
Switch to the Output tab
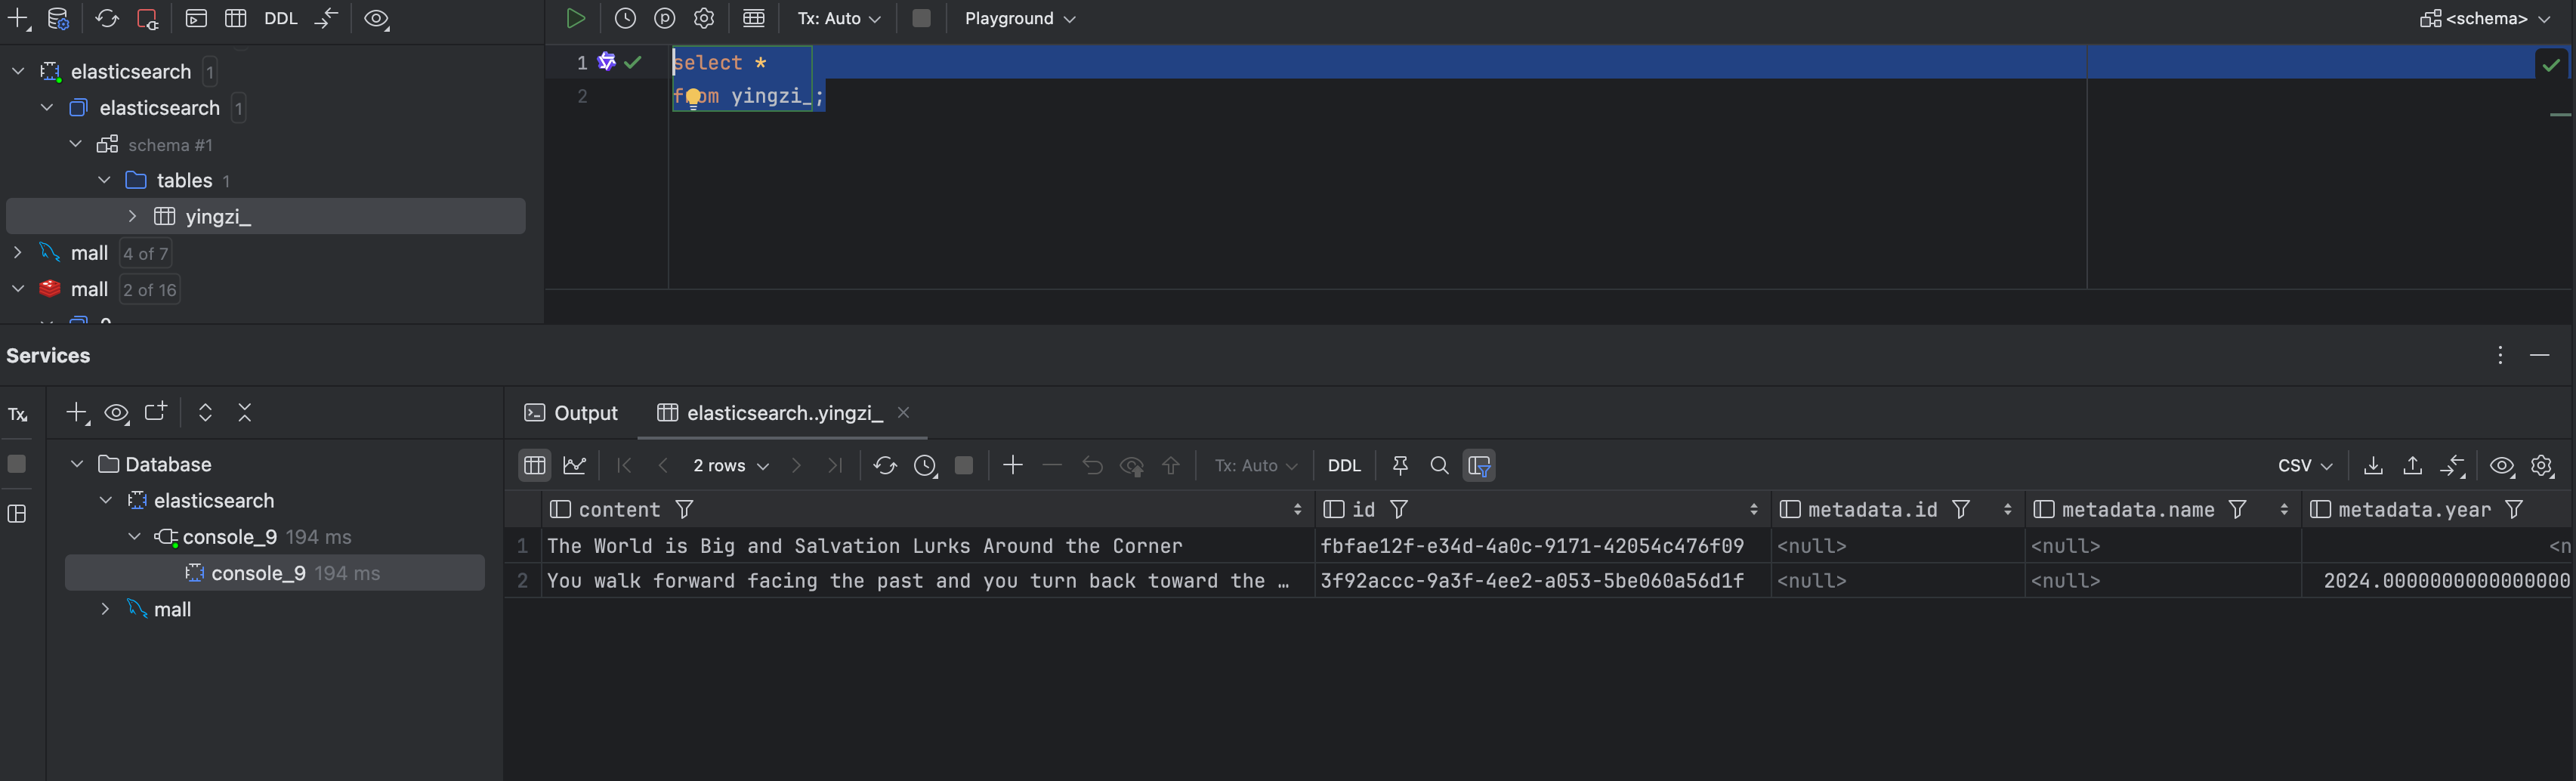pos(572,413)
